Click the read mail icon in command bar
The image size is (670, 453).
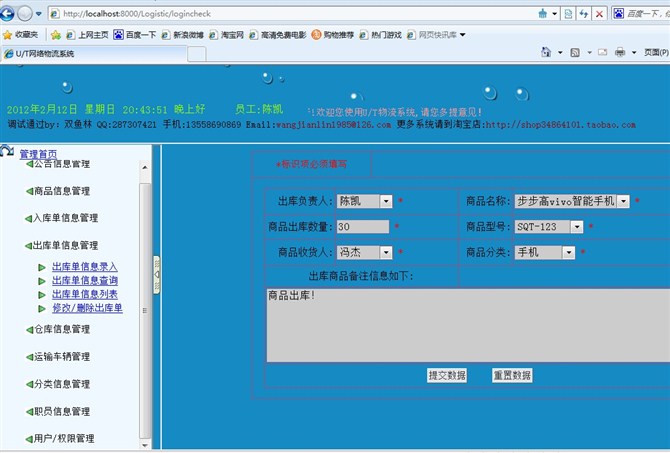[x=602, y=53]
